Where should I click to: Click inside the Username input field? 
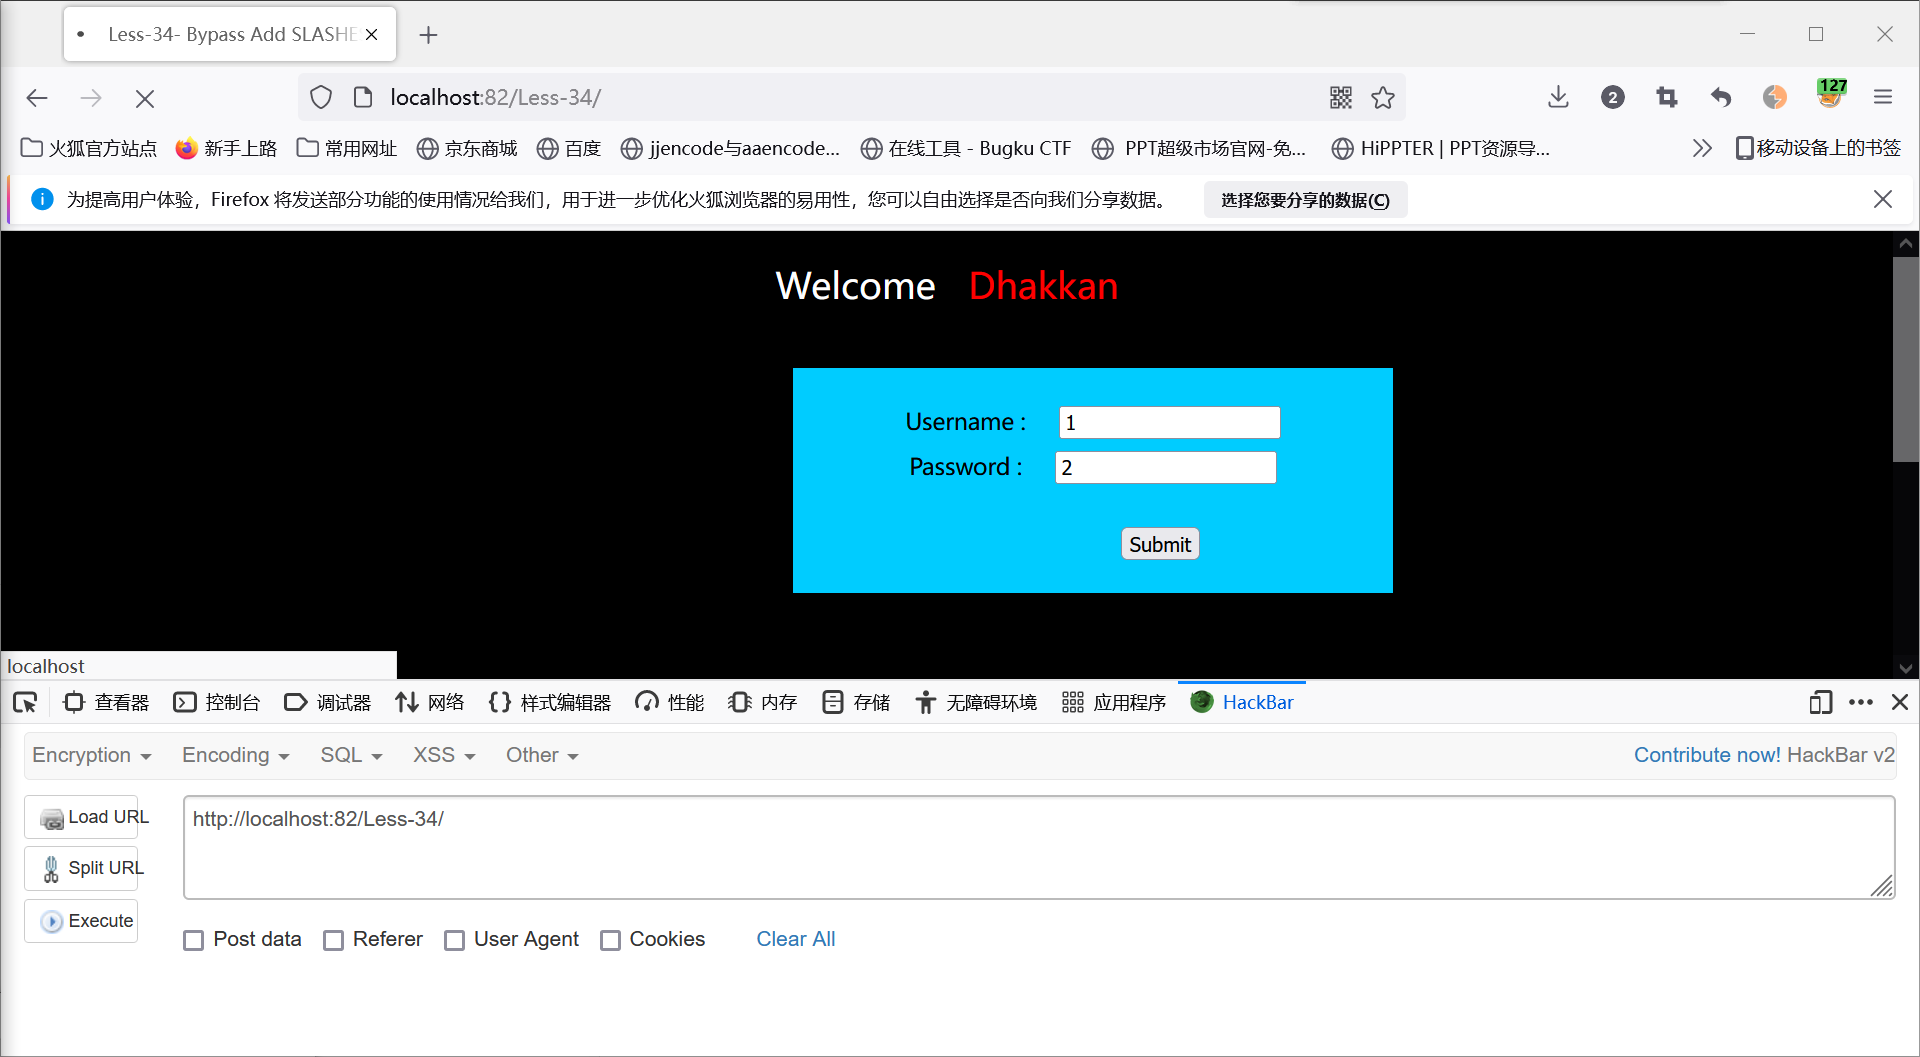tap(1168, 422)
